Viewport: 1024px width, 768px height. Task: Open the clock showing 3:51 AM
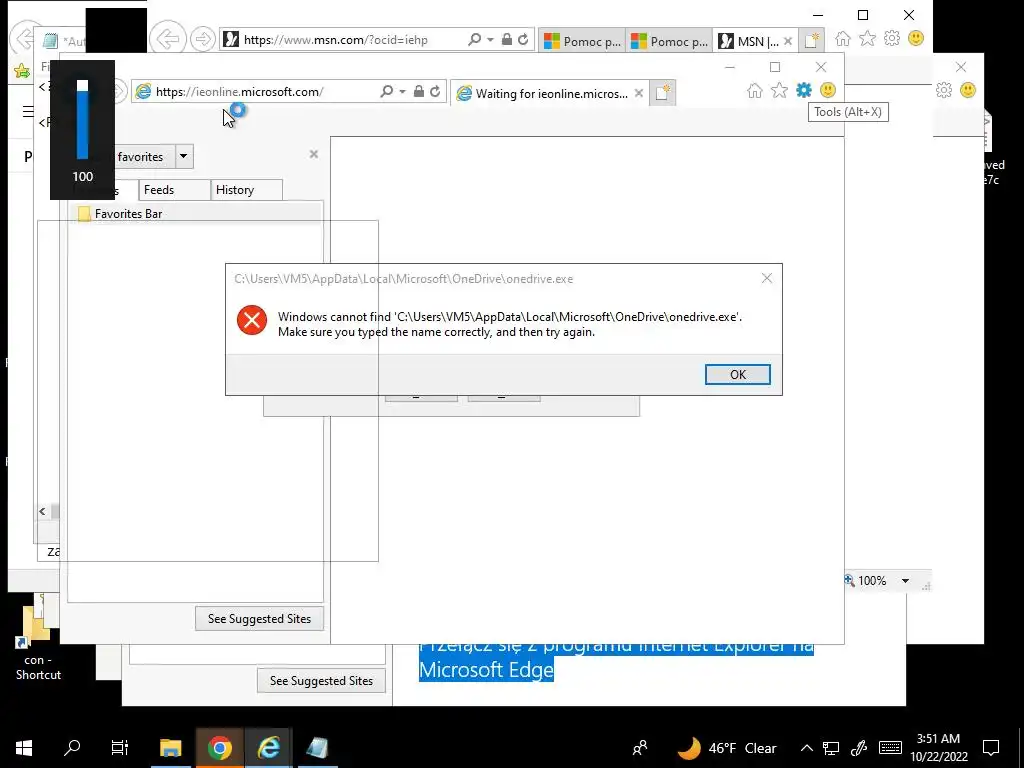[938, 748]
